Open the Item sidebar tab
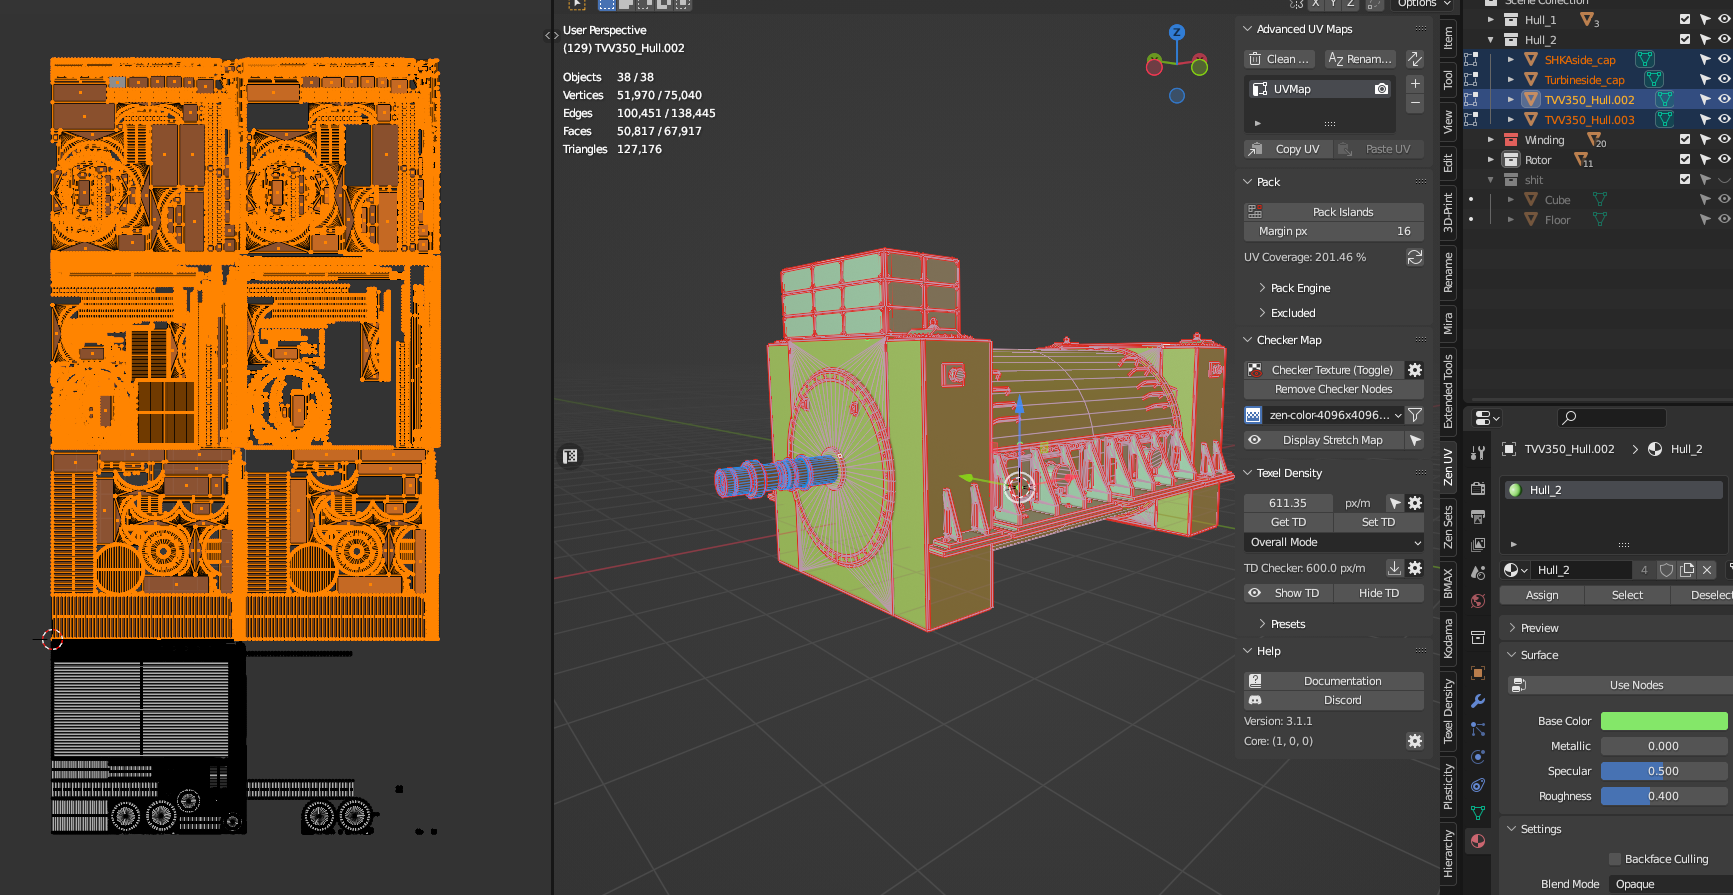 1448,38
